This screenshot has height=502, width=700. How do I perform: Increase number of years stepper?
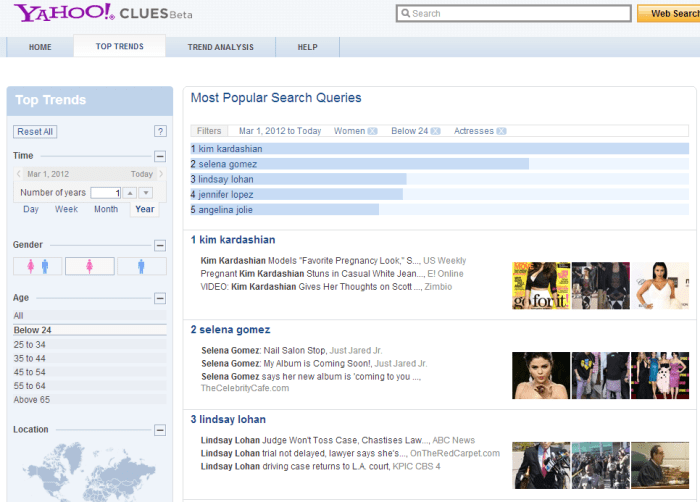click(130, 193)
